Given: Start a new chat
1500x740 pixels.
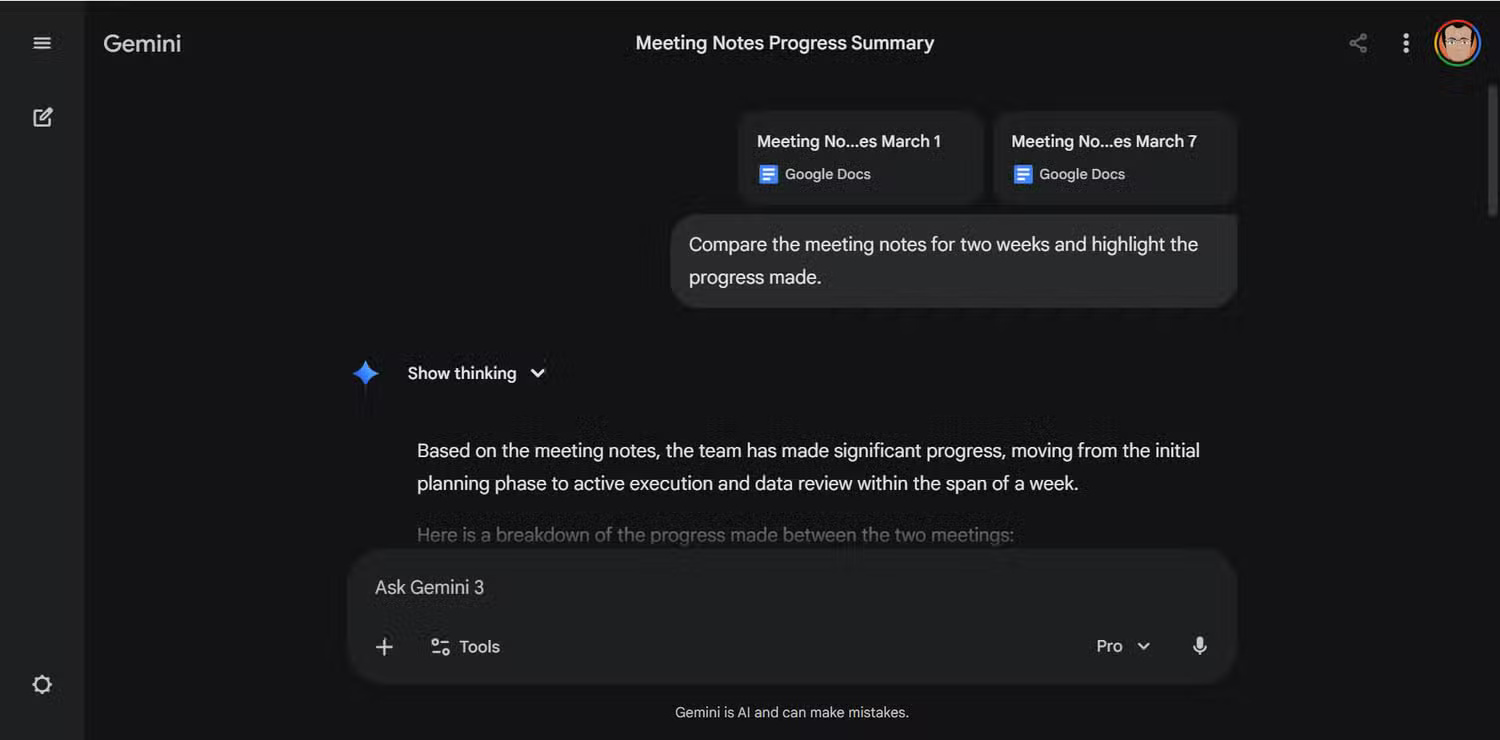Looking at the screenshot, I should 41,116.
